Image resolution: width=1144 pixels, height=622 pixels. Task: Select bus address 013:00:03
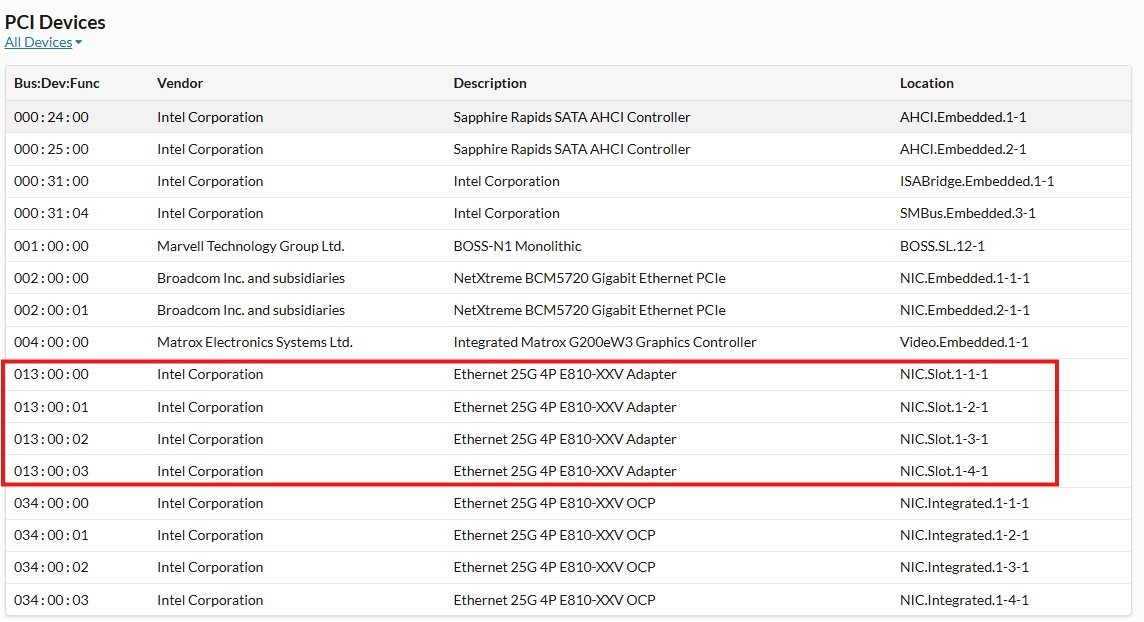point(51,472)
